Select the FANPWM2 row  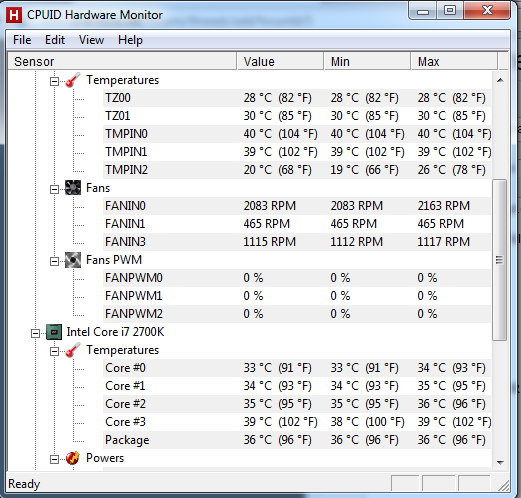(297, 314)
